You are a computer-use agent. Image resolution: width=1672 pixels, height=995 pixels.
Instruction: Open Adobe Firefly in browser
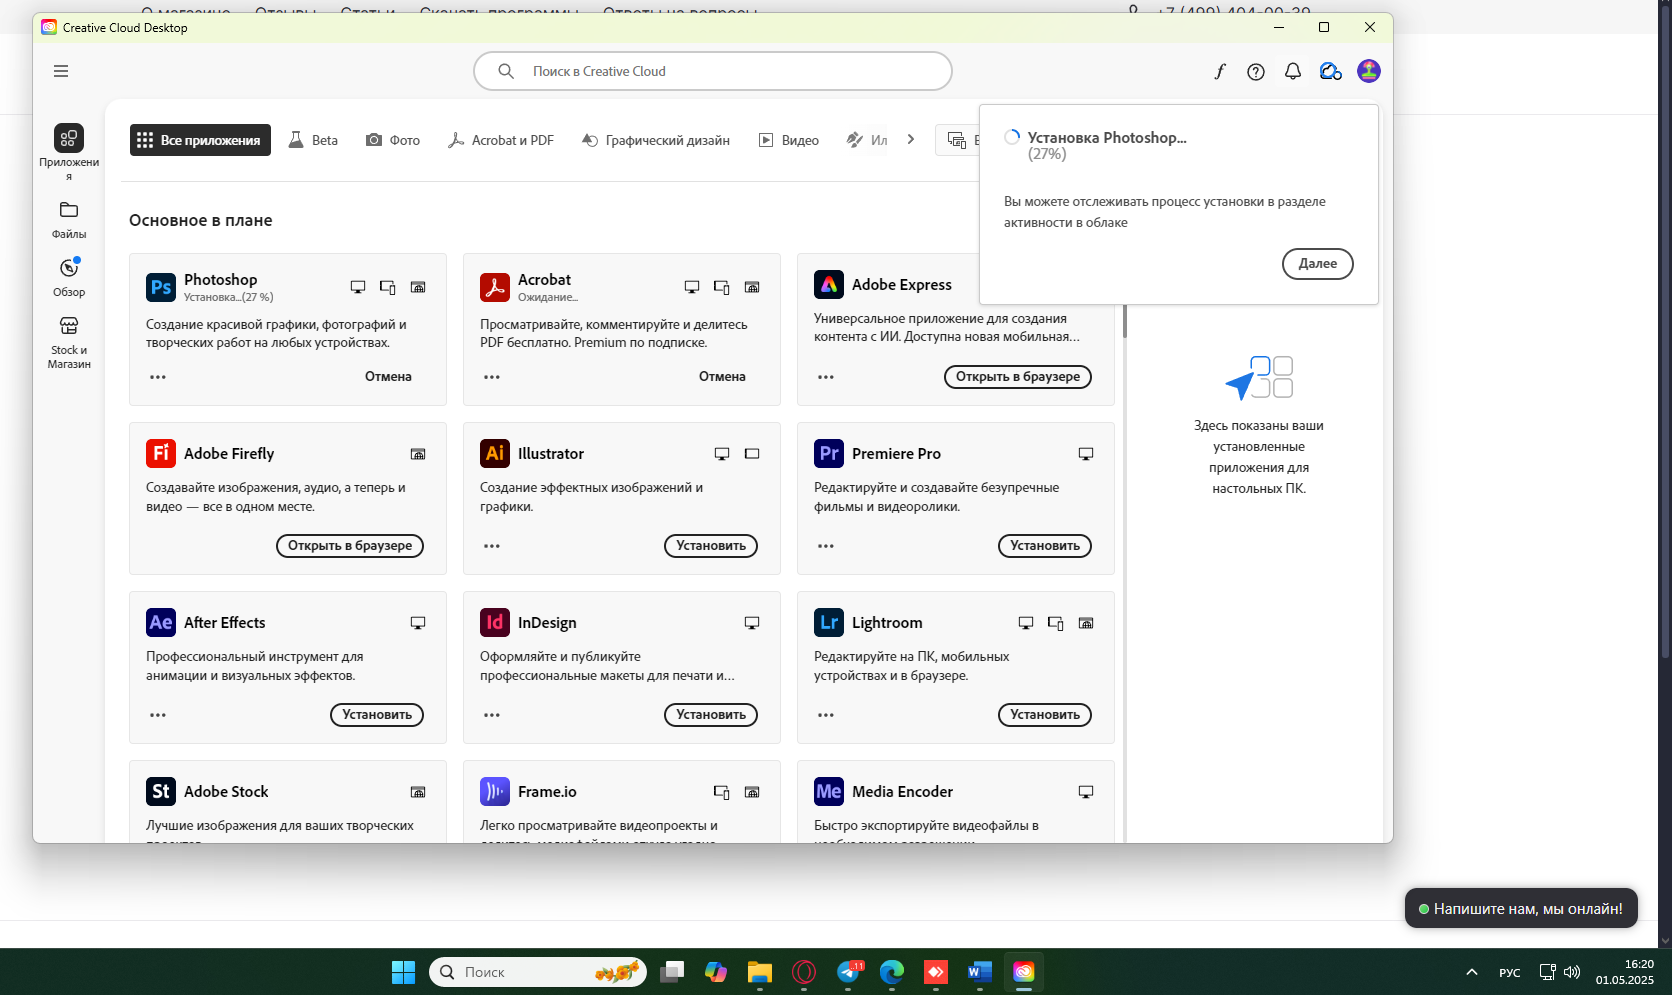coord(350,546)
